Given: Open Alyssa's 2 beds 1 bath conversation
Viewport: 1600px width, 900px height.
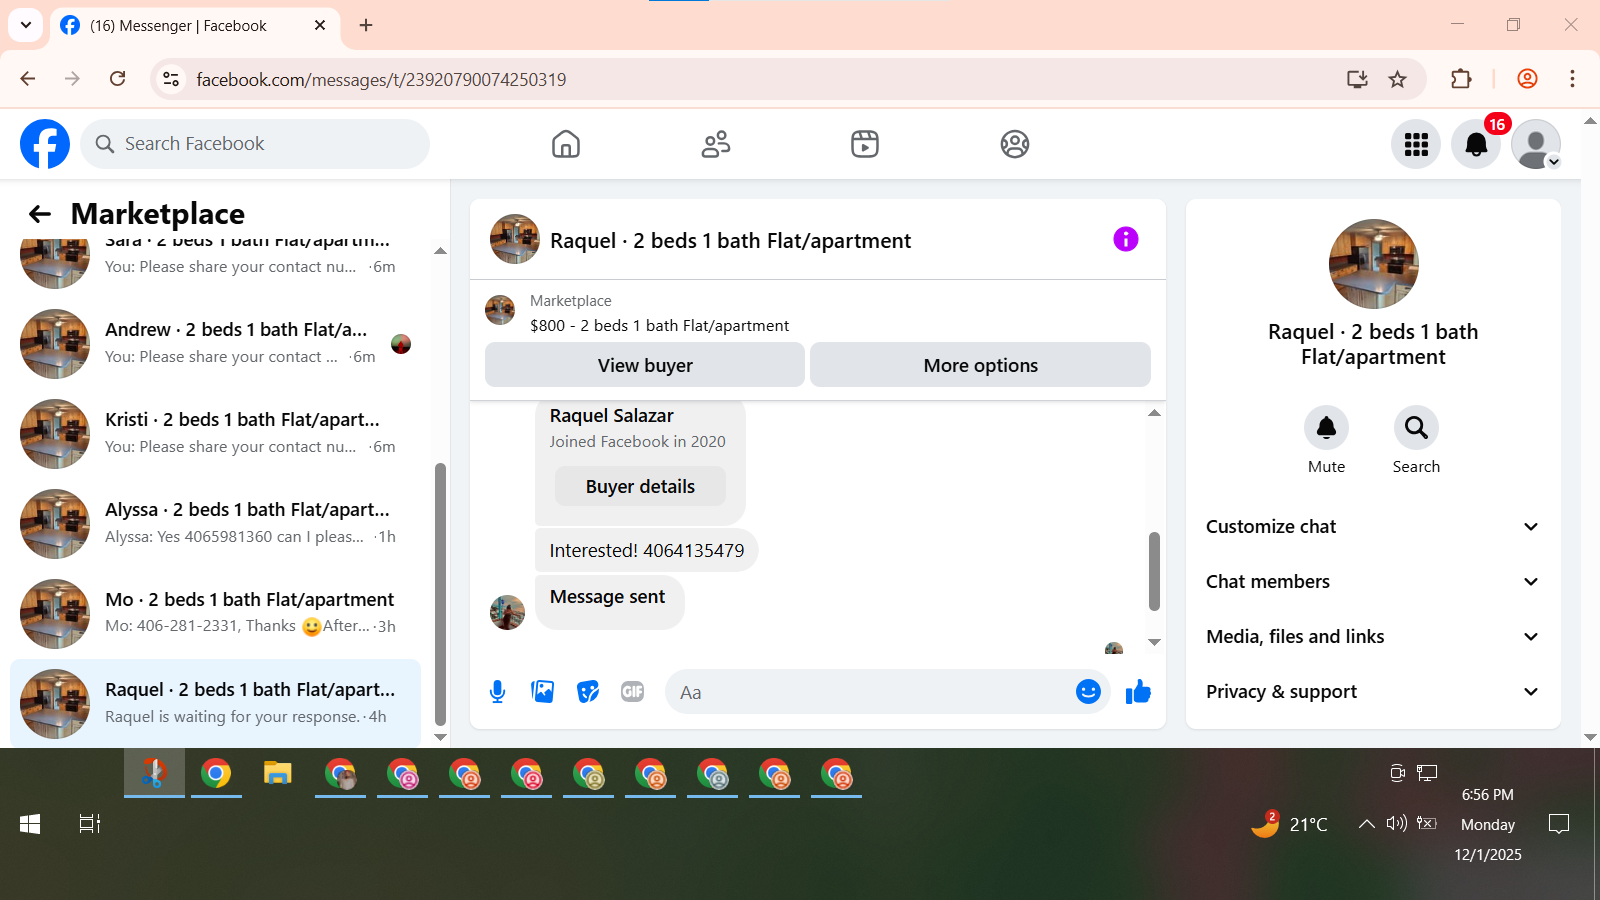Looking at the screenshot, I should [215, 524].
